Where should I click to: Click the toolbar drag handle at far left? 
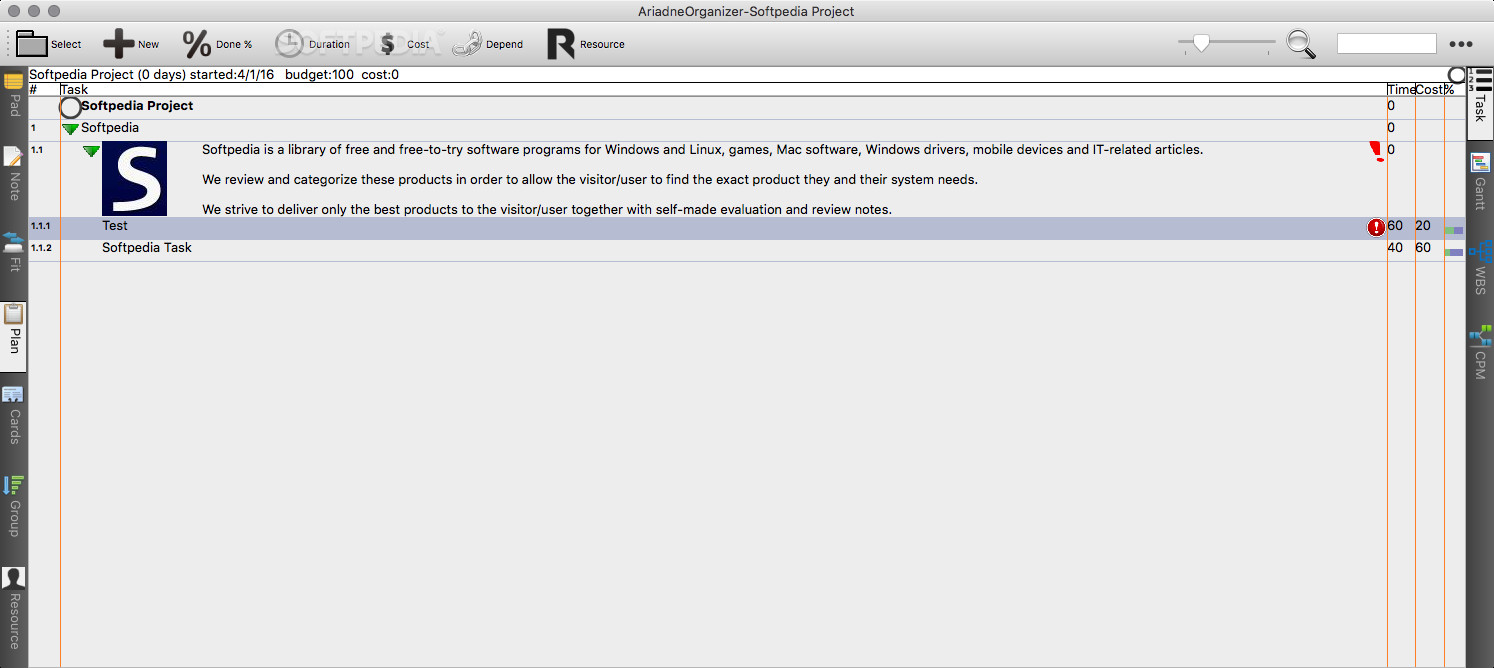pyautogui.click(x=8, y=44)
